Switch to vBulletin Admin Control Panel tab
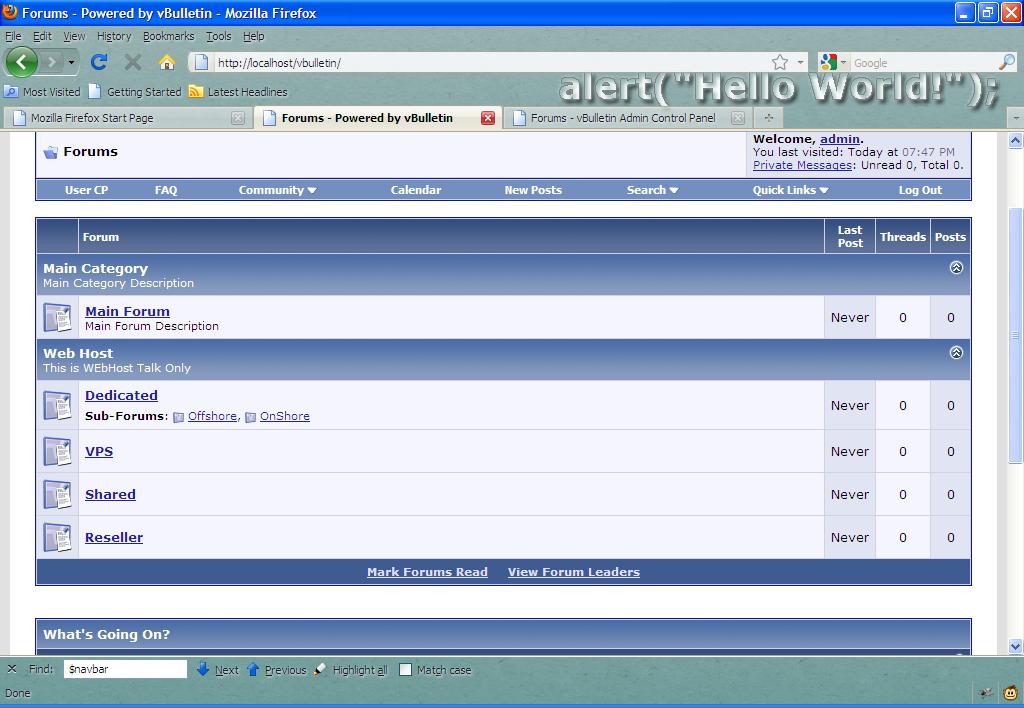 [x=622, y=118]
